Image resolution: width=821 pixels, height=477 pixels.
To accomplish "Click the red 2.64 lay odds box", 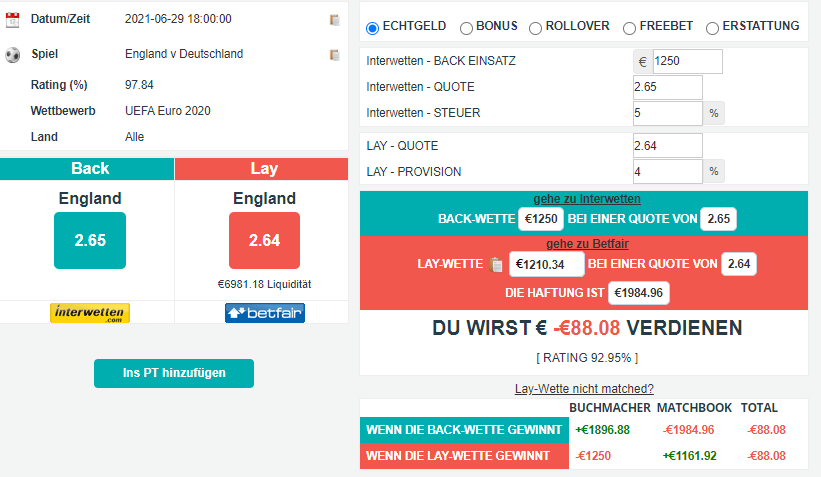I will 264,240.
